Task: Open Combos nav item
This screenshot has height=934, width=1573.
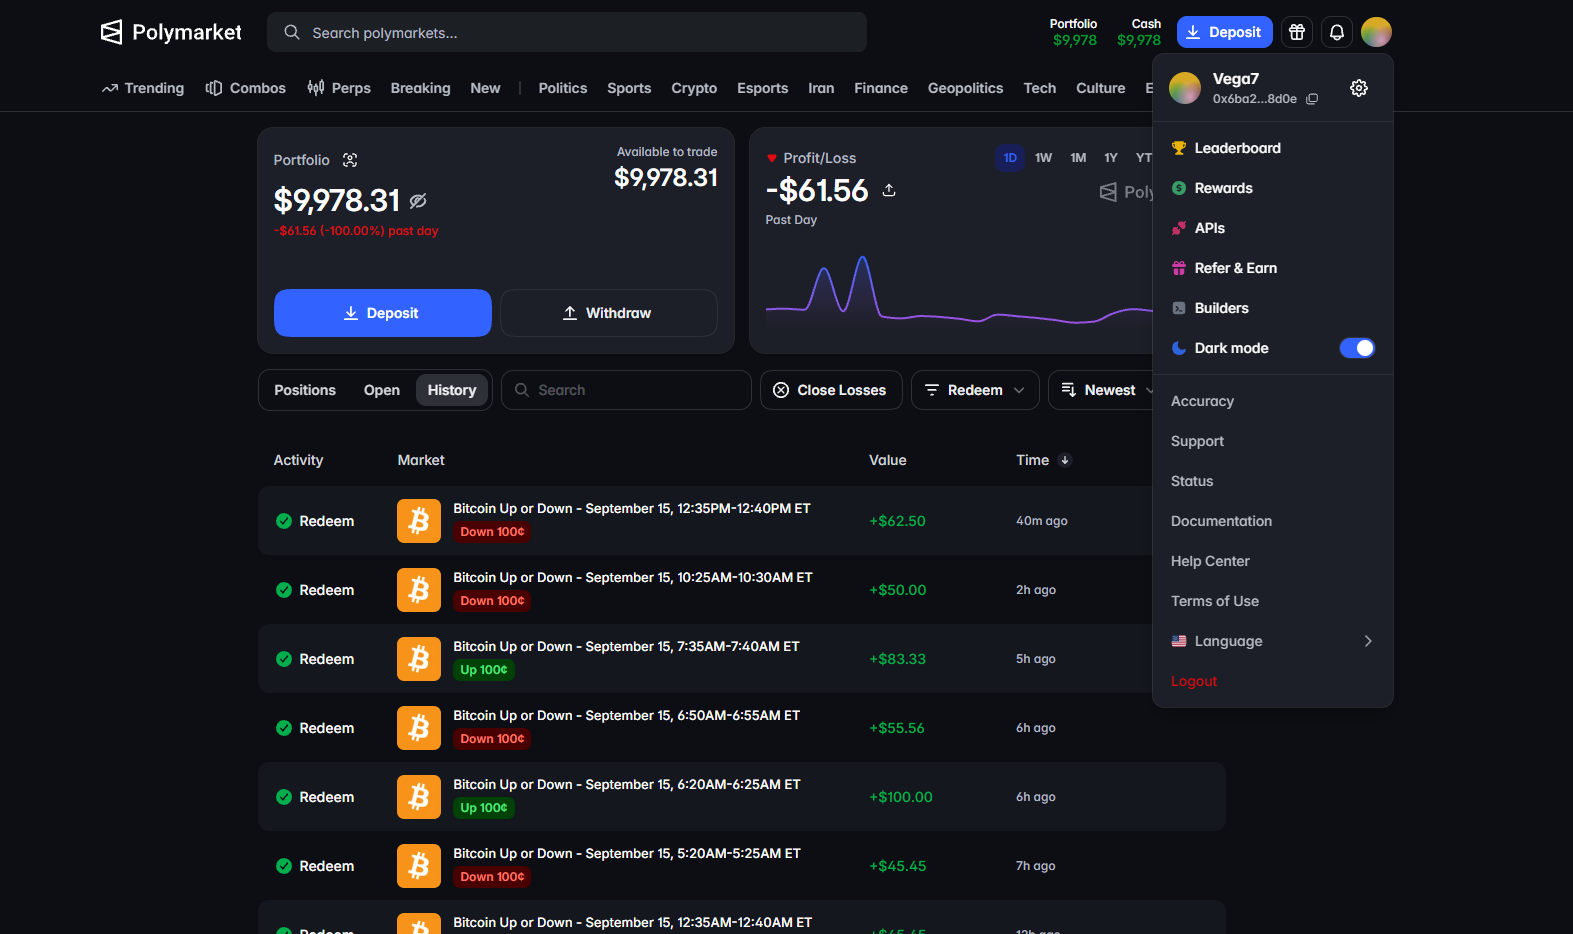Action: (246, 88)
